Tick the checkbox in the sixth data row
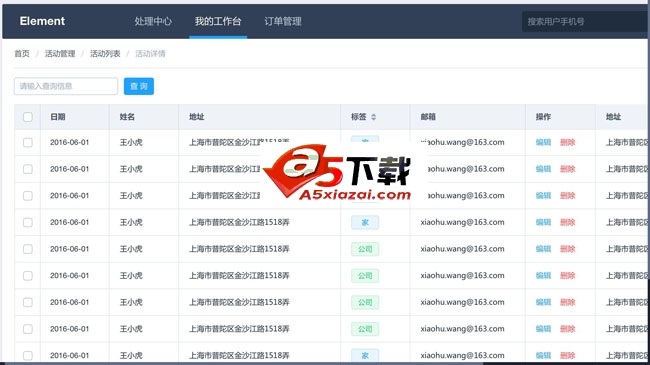The image size is (650, 365). click(28, 275)
